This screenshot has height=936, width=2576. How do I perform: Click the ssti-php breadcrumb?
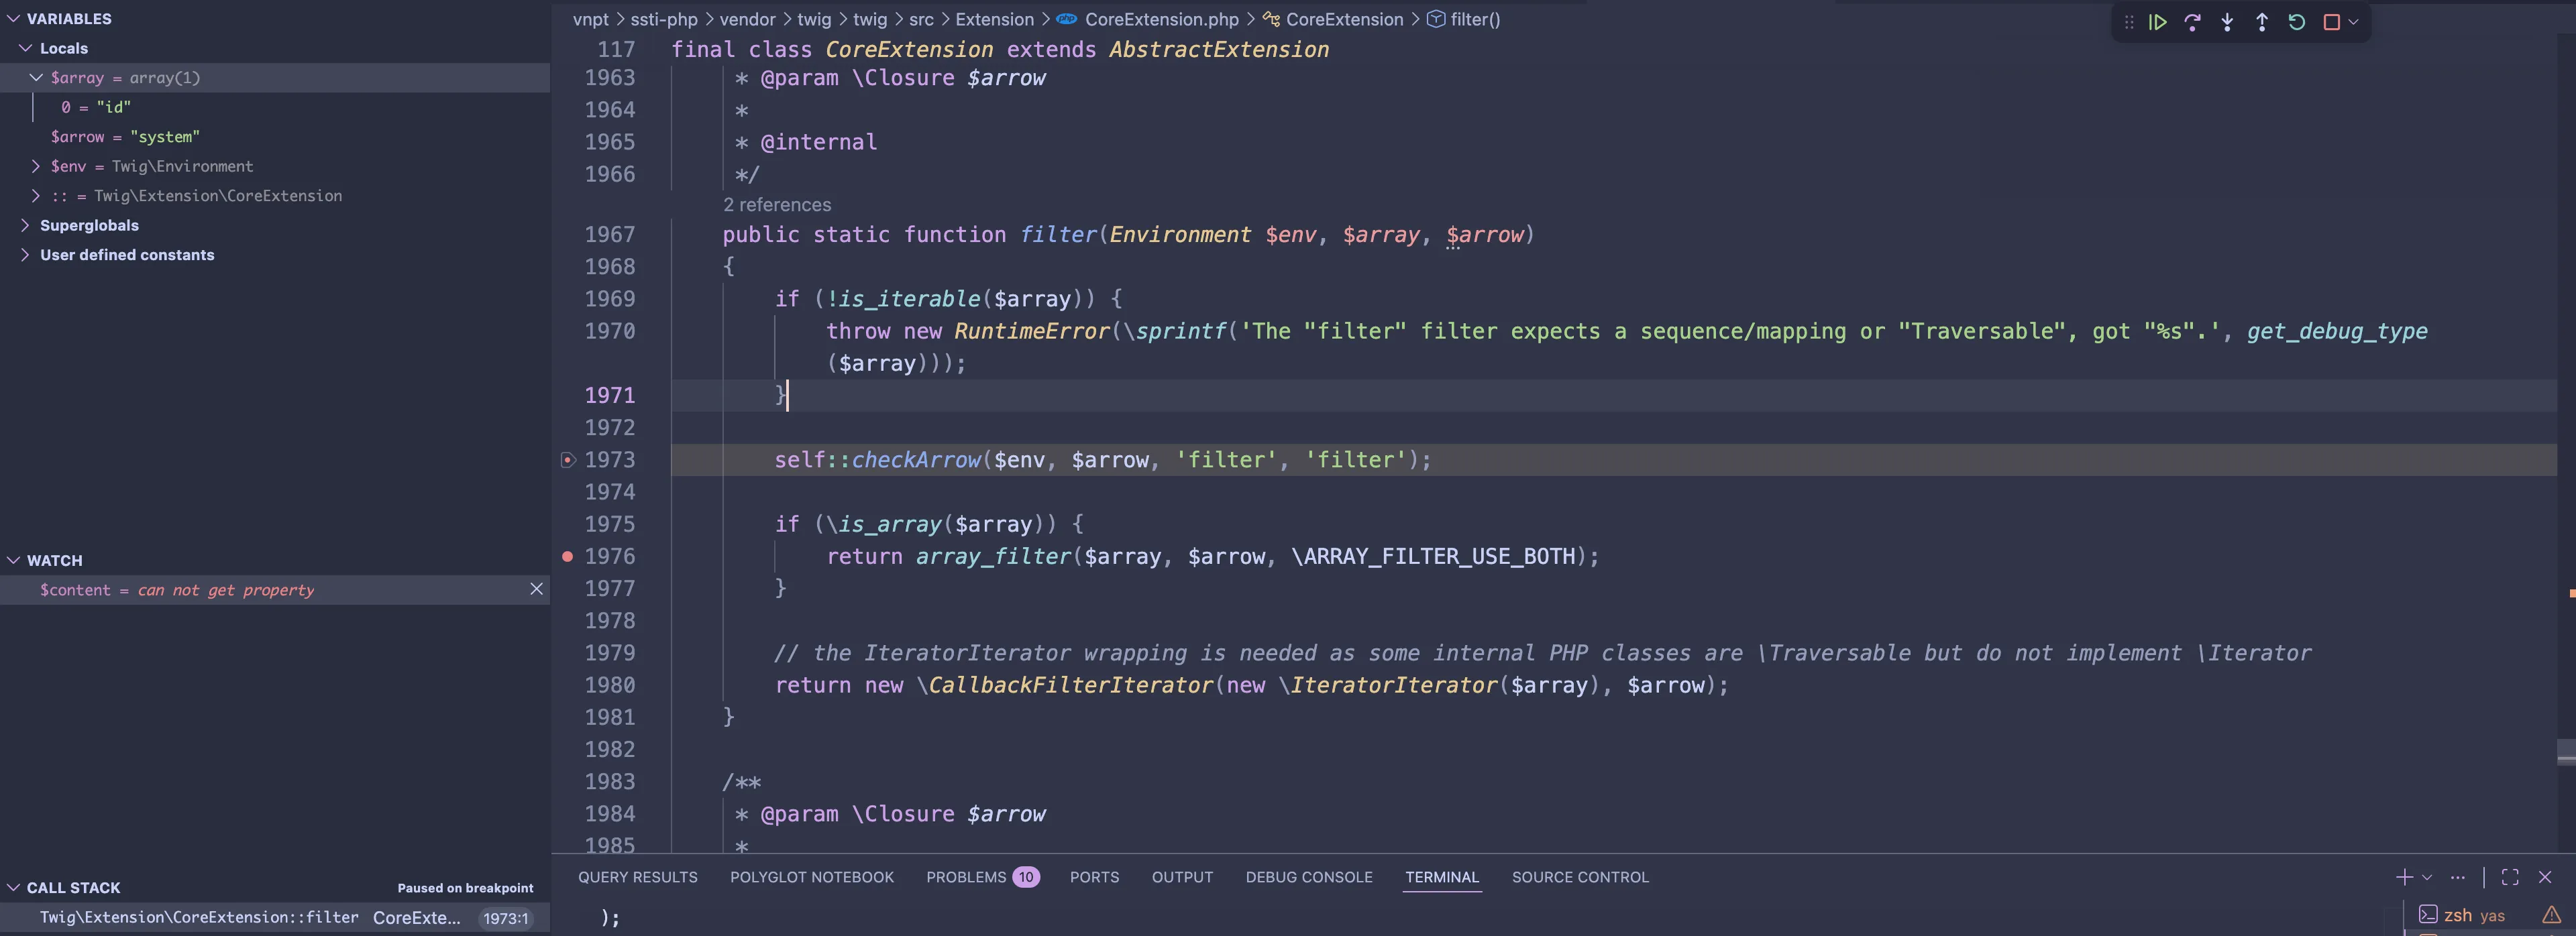coord(664,19)
